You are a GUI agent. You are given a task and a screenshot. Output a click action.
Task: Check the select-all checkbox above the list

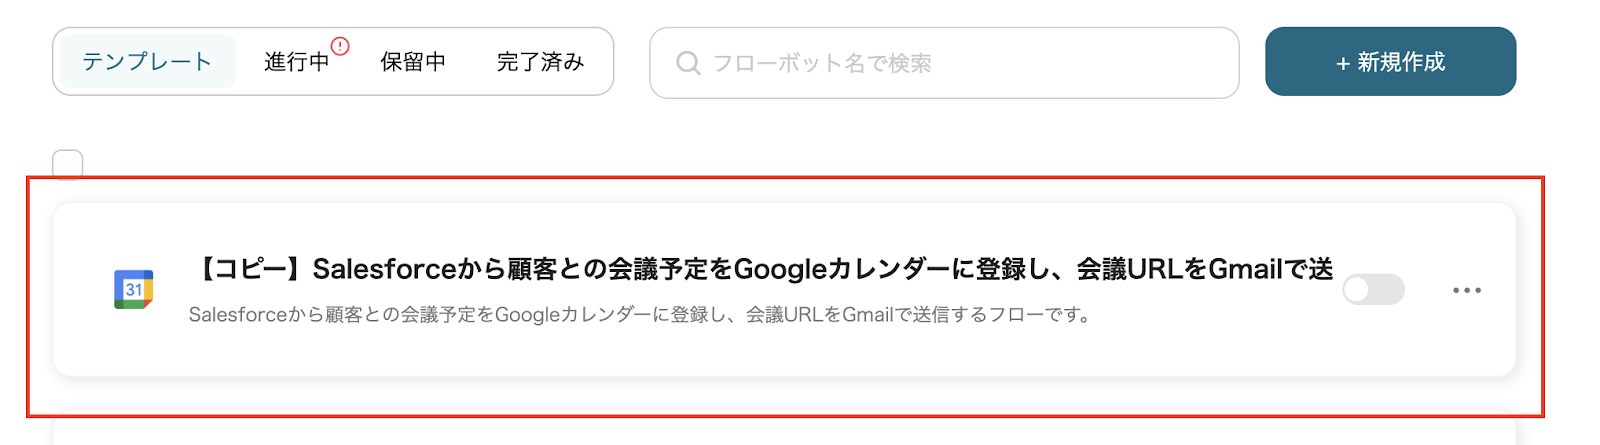[68, 164]
